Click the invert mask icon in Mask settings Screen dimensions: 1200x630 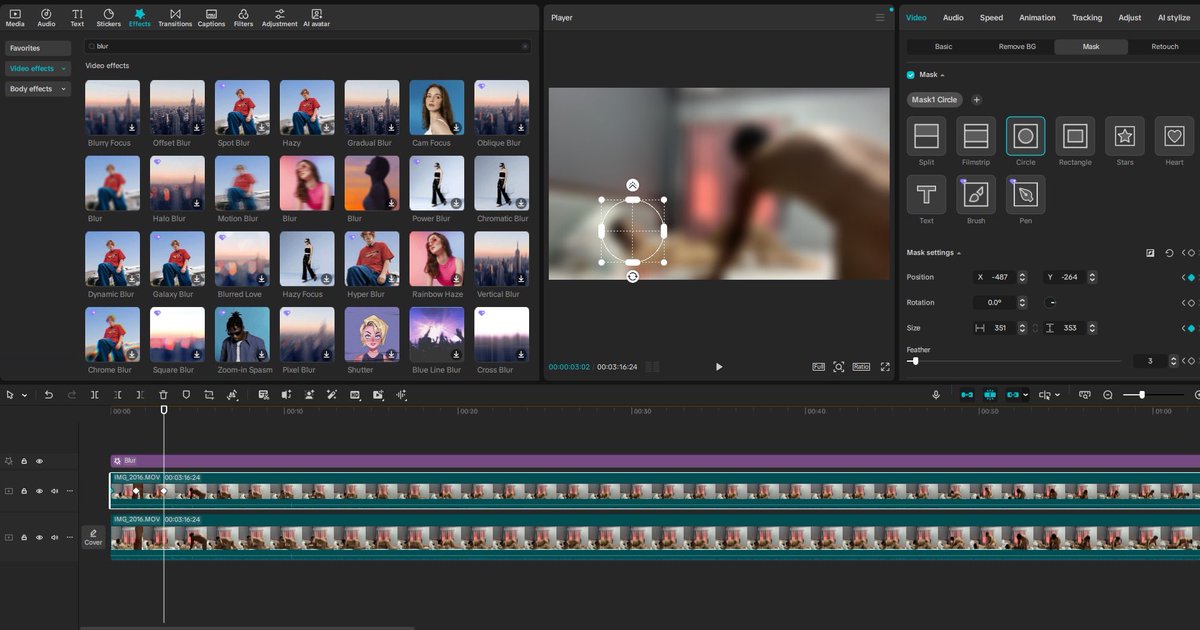1150,253
